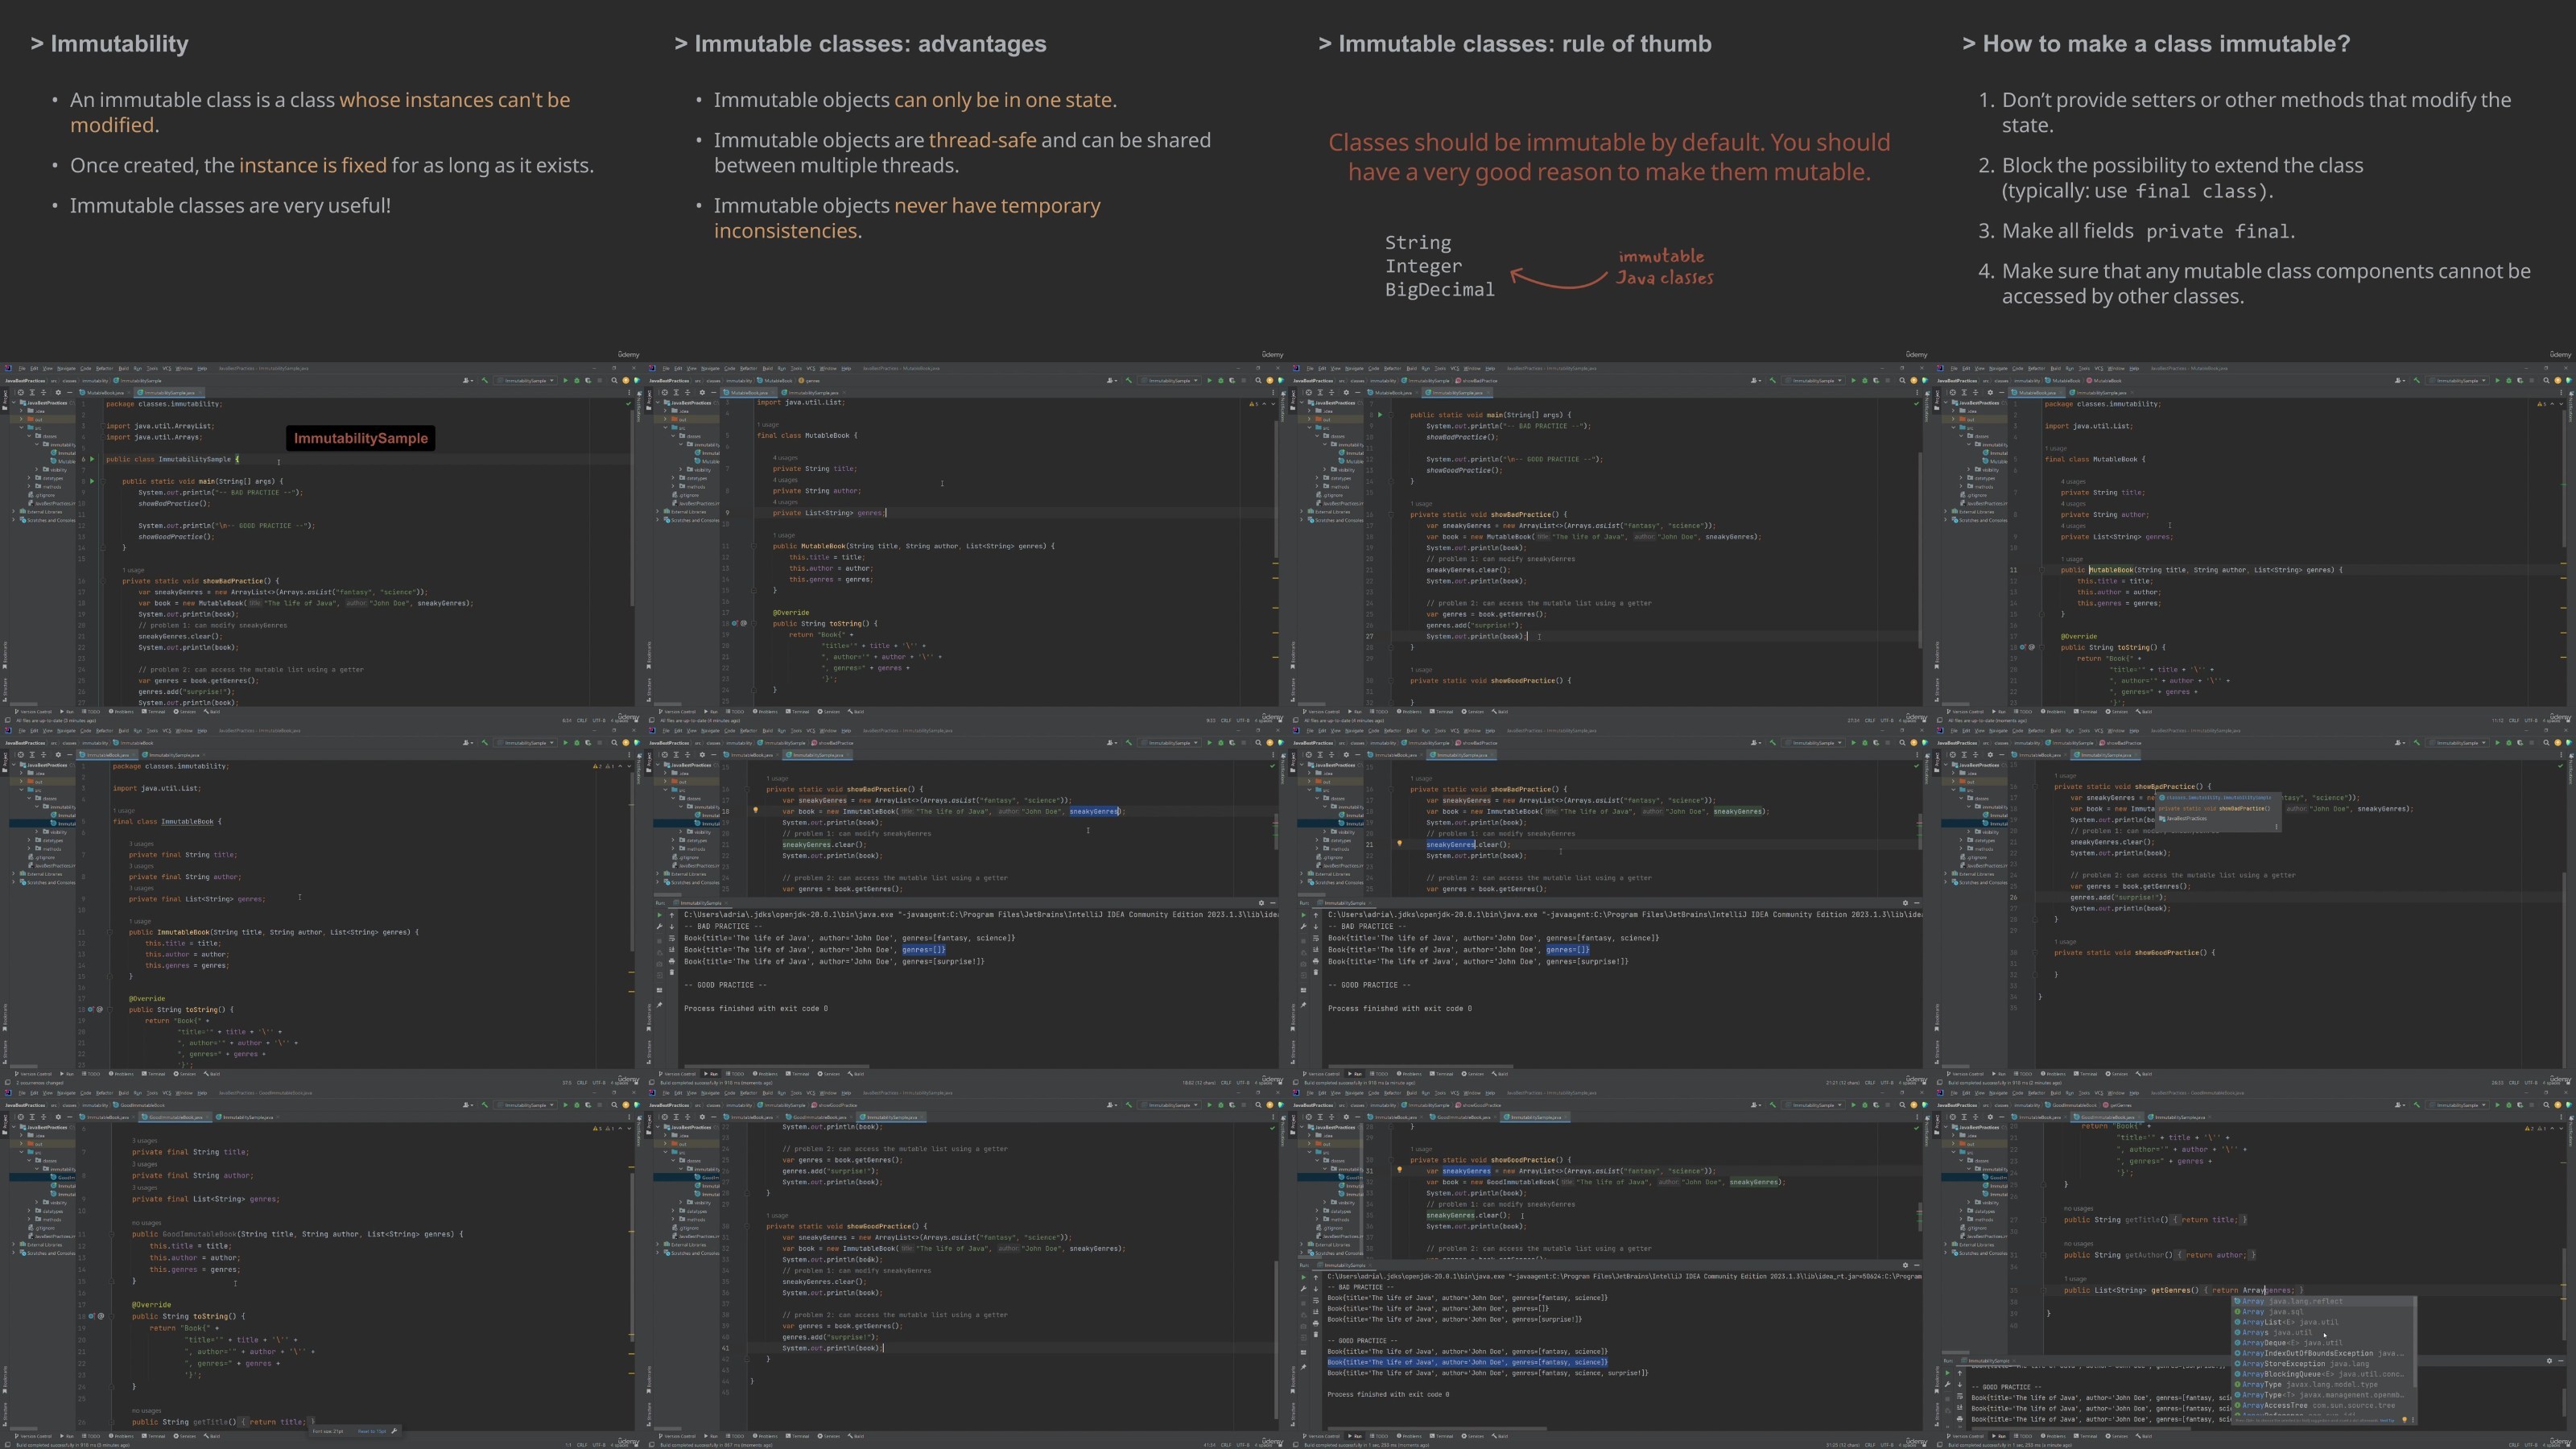
Task: Click UTF-8 encoding status, red ImmutabilitySample label frame
Action: [600, 721]
